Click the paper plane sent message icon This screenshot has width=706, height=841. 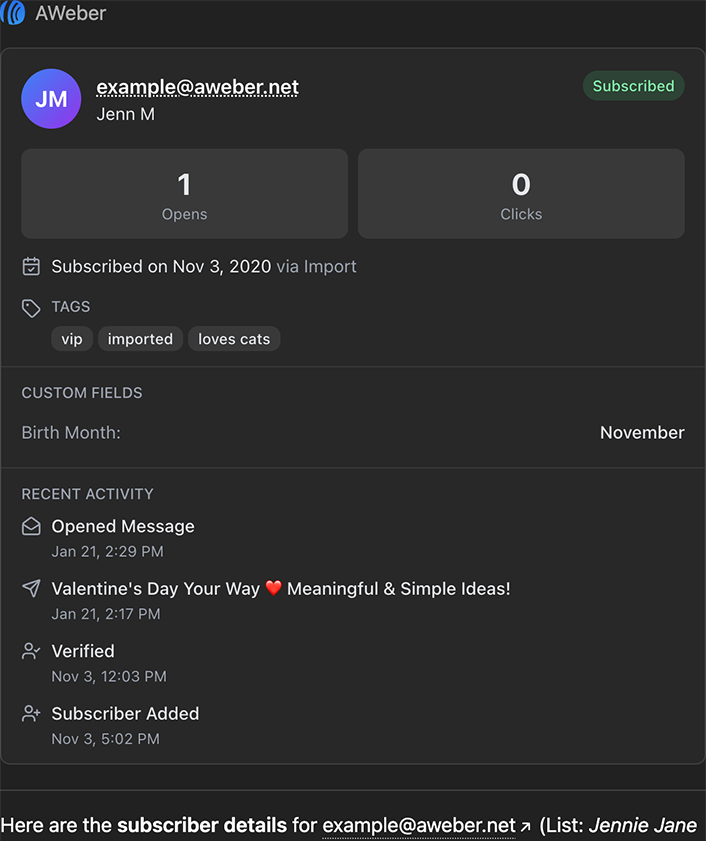tap(31, 589)
